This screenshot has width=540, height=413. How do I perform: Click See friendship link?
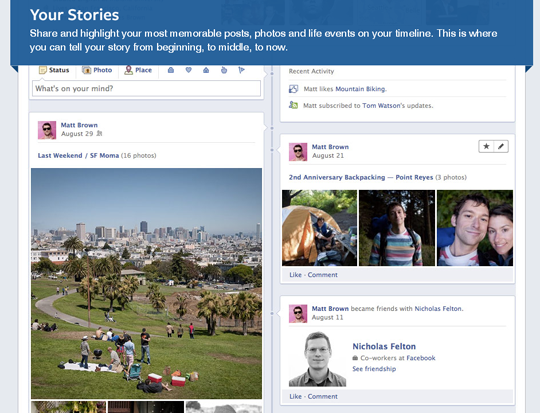tap(374, 369)
